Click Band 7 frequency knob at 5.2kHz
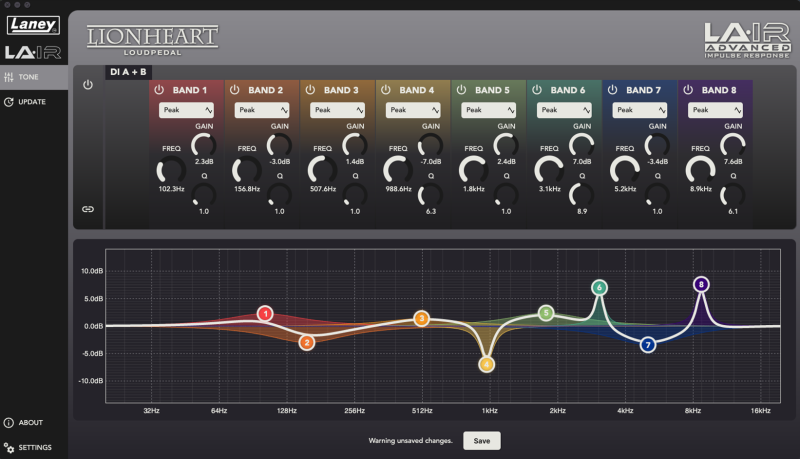This screenshot has width=800, height=459. [x=624, y=170]
